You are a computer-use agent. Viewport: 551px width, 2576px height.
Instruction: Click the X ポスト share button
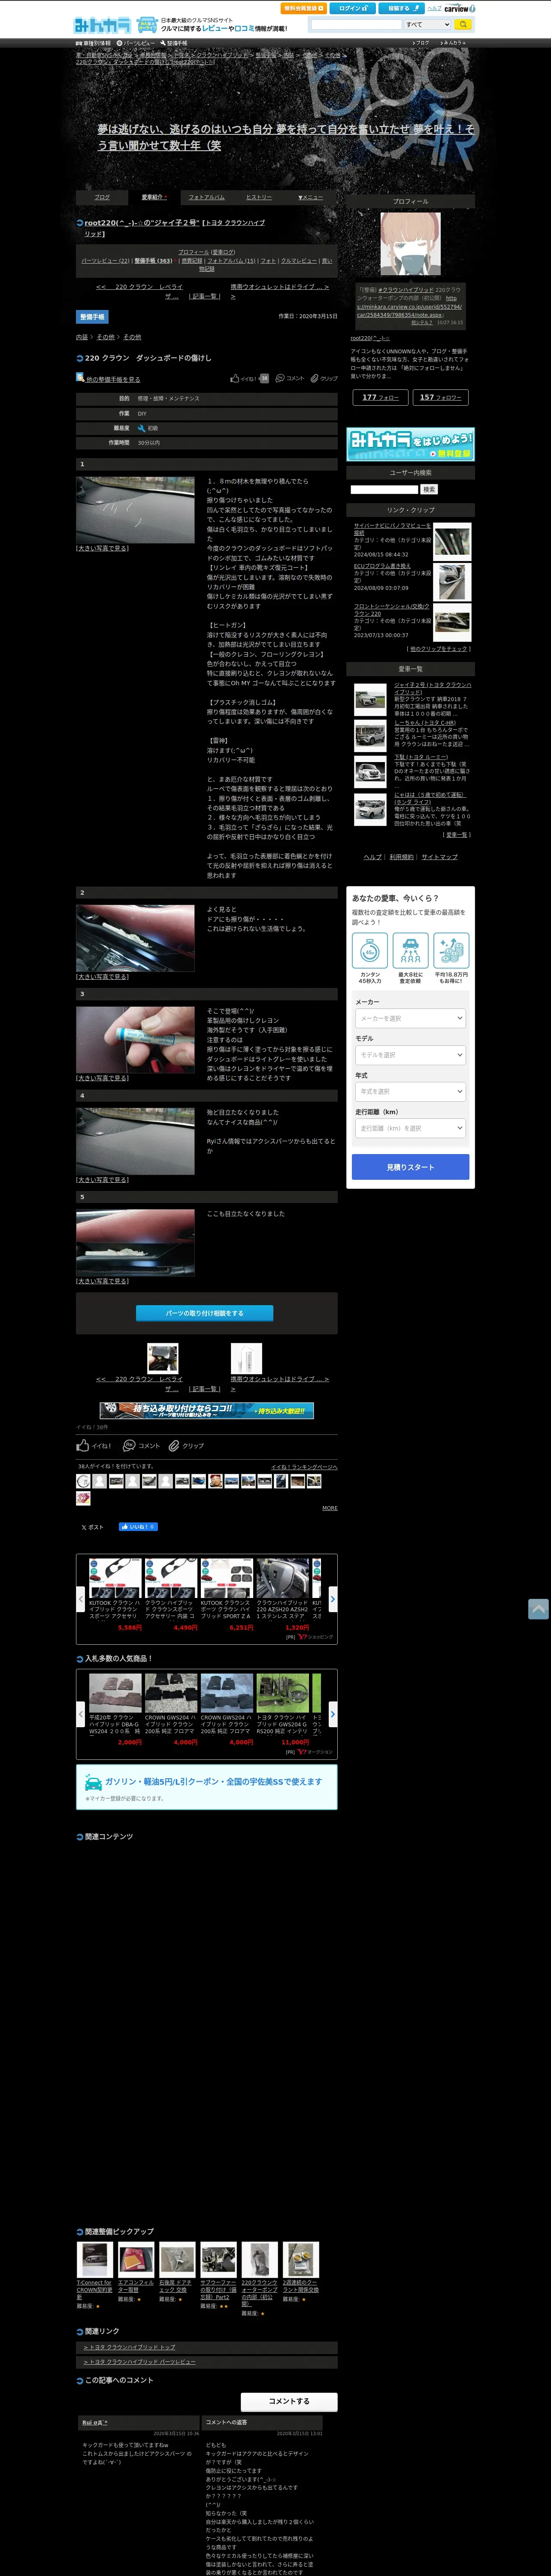point(92,1527)
